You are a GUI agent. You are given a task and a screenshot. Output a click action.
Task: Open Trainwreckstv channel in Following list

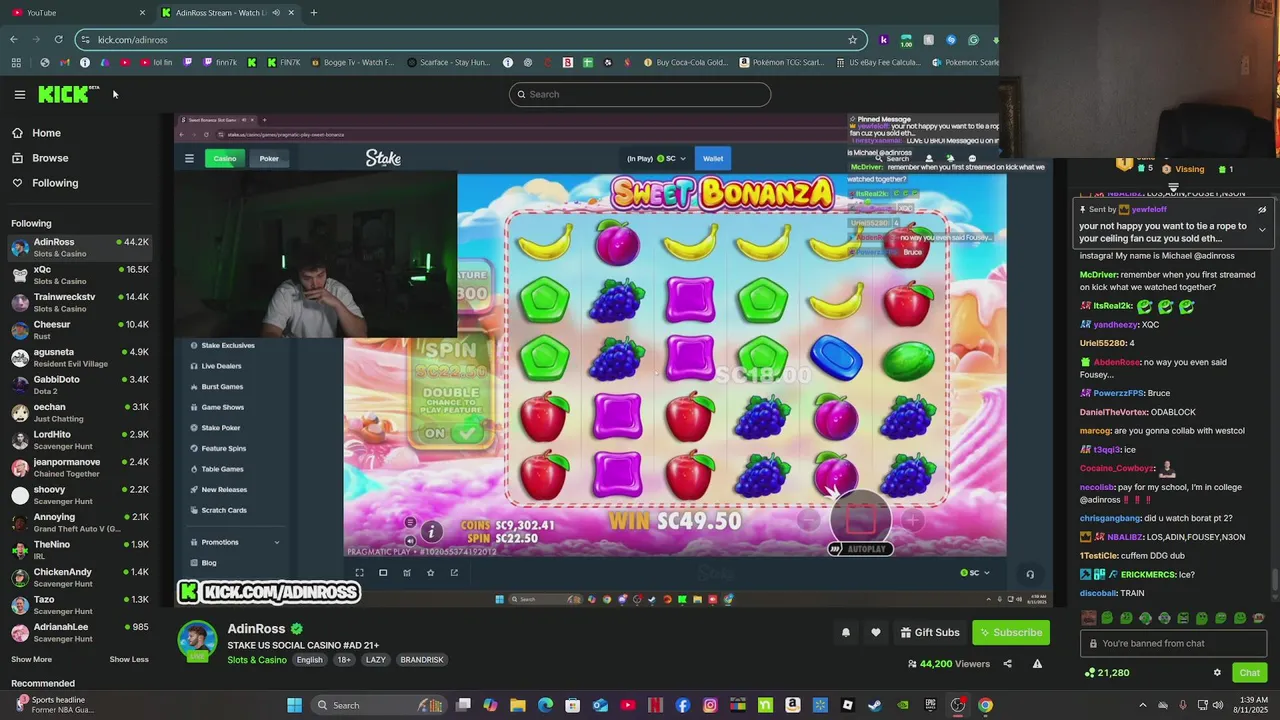coord(80,302)
